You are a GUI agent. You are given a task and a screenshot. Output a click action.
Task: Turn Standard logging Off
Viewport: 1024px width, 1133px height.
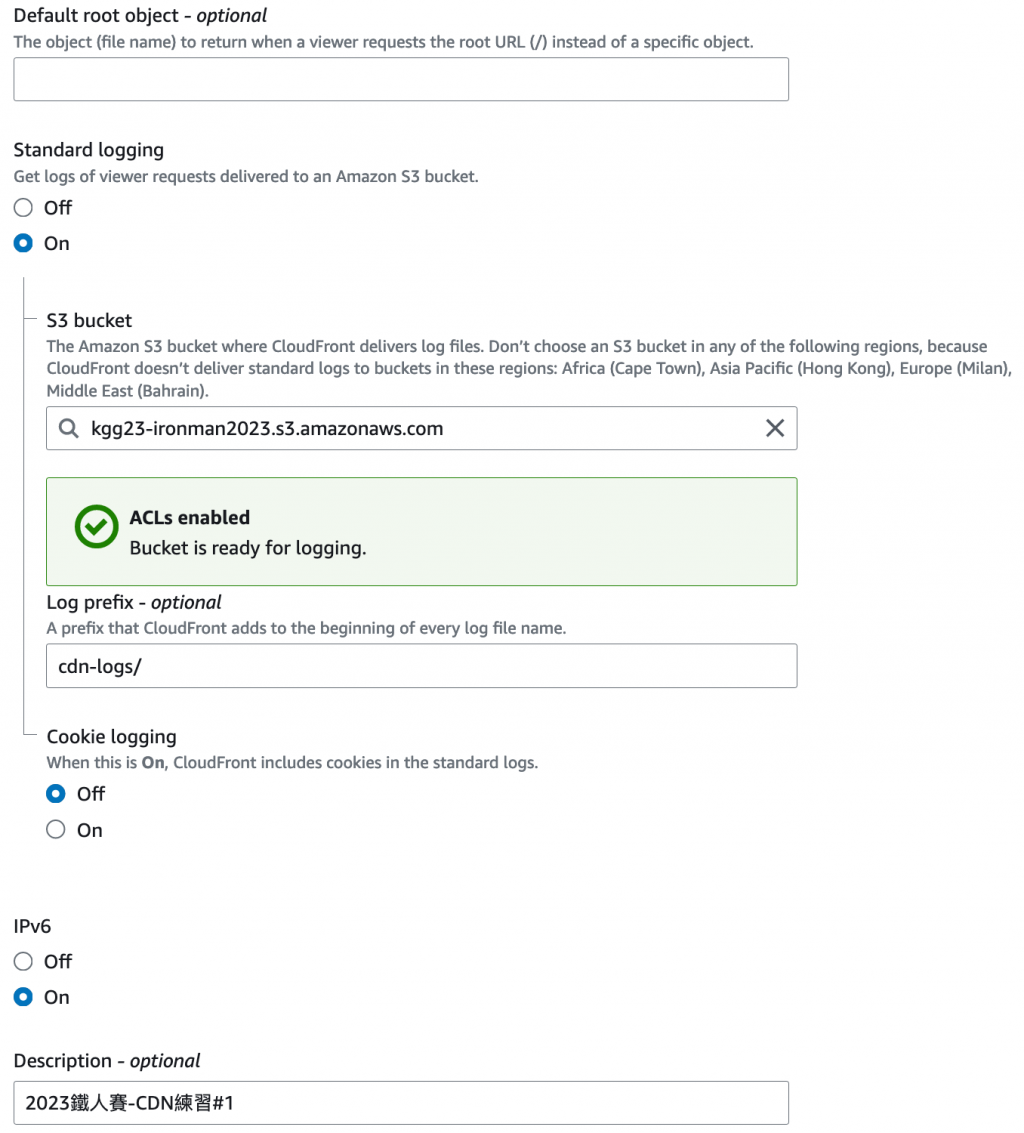[x=24, y=208]
